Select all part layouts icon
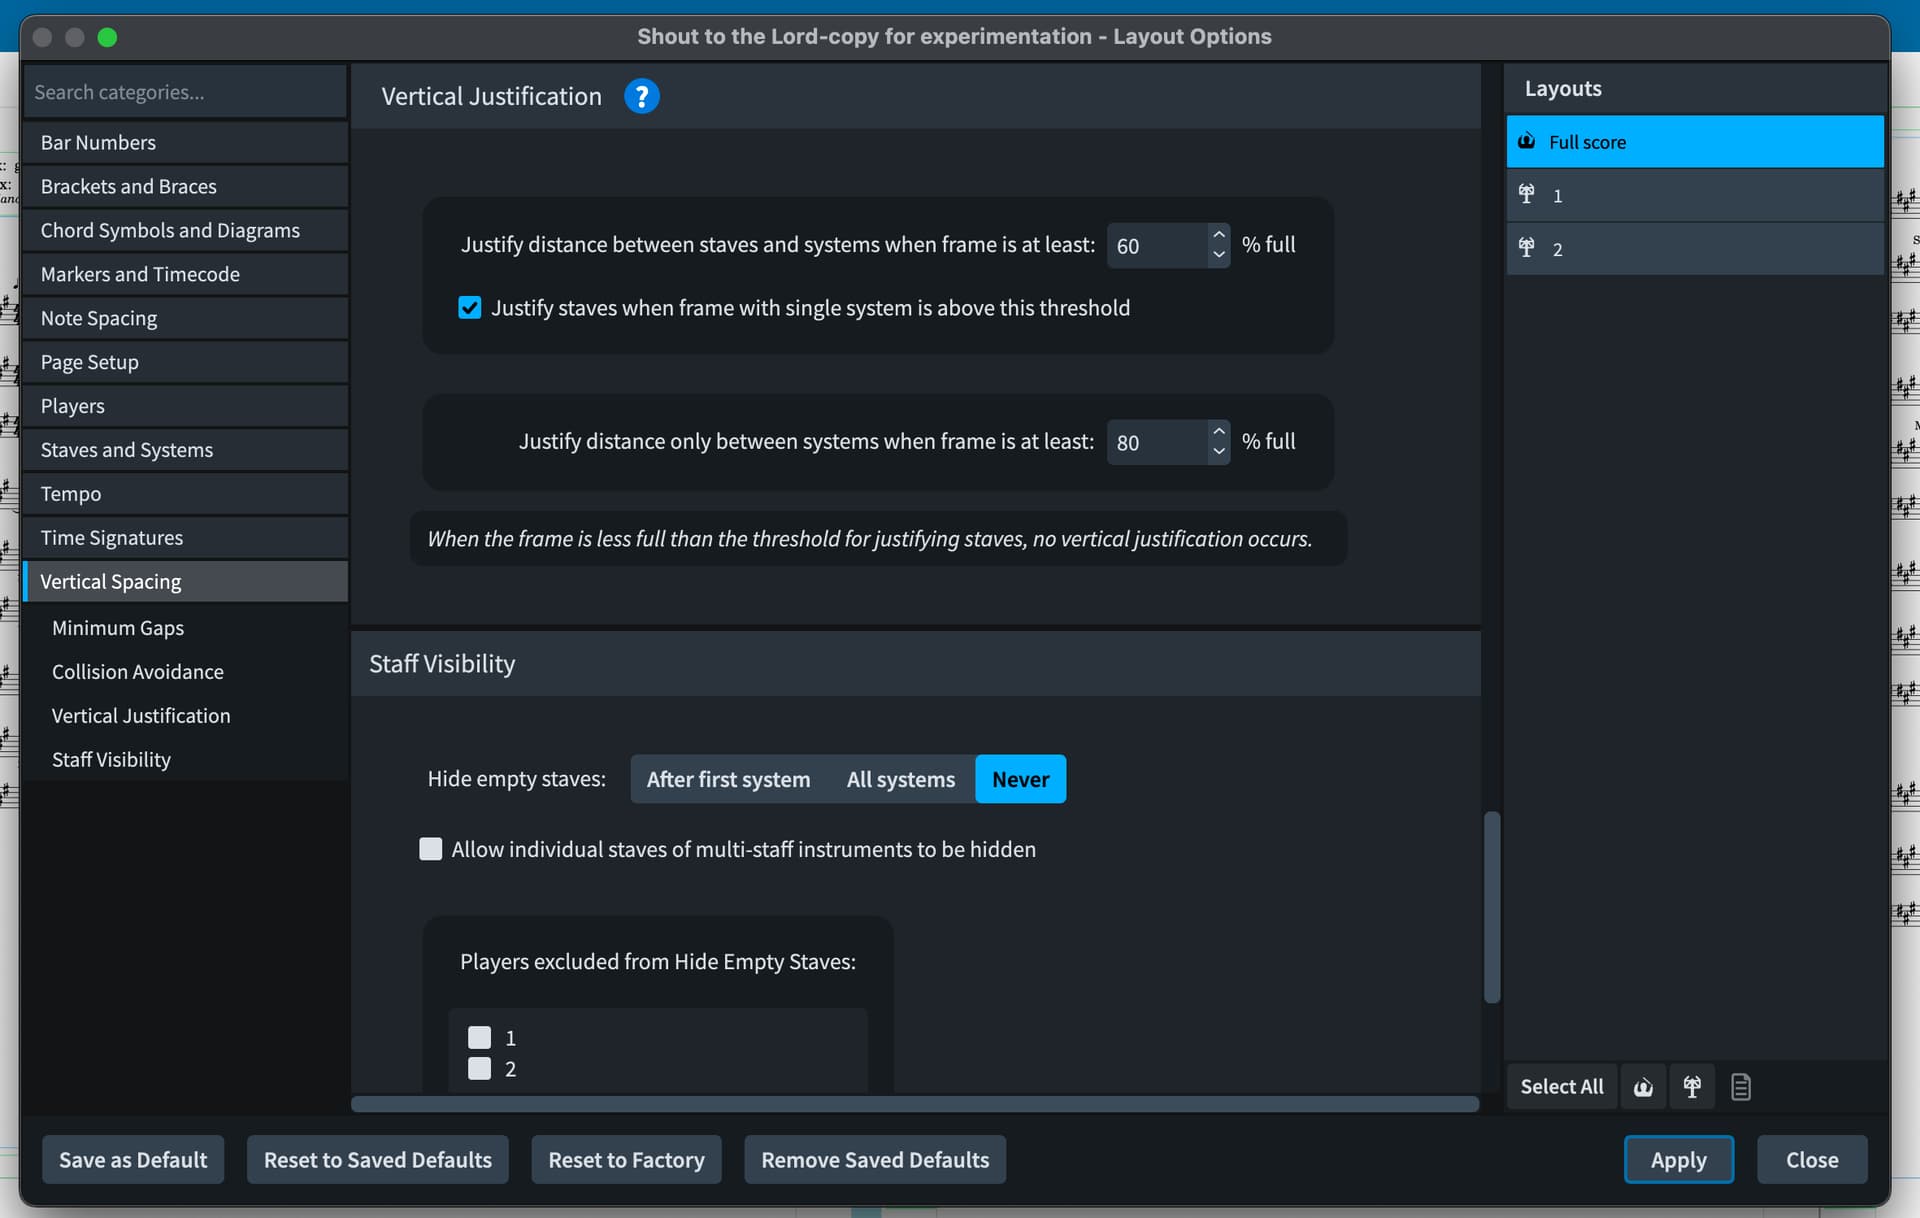Viewport: 1920px width, 1218px height. [x=1692, y=1087]
